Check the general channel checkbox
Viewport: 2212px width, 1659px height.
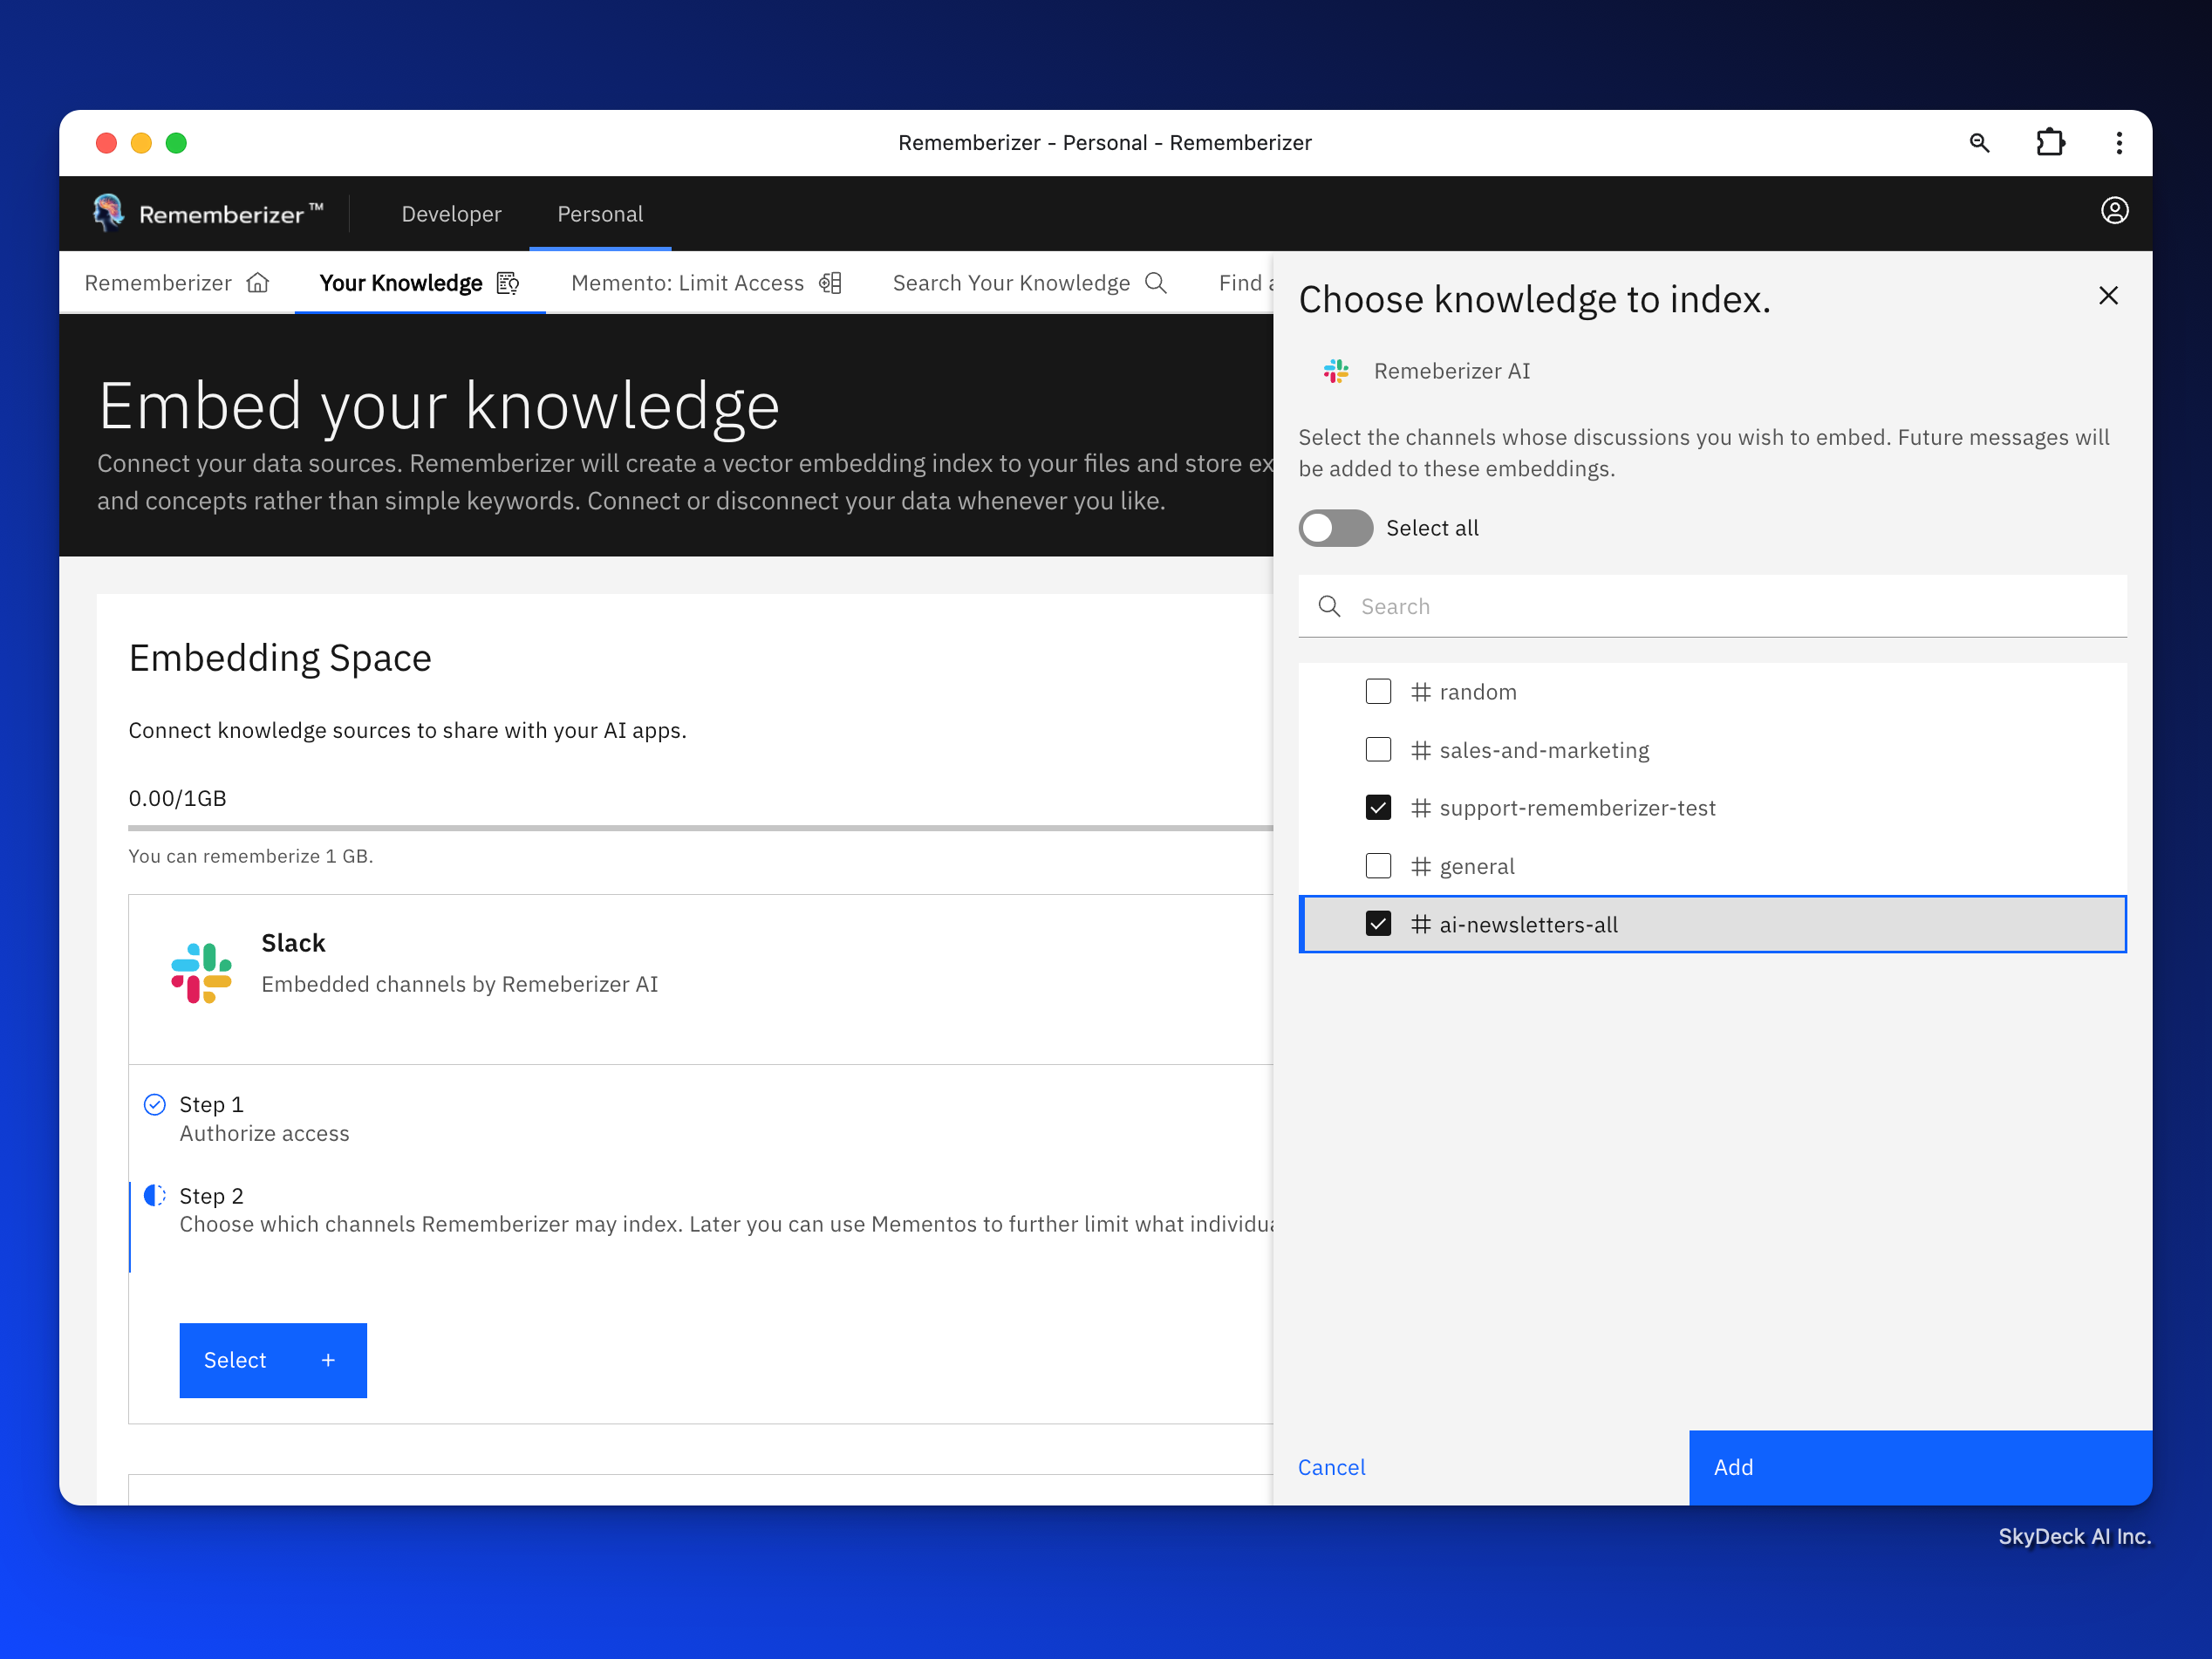(1378, 866)
